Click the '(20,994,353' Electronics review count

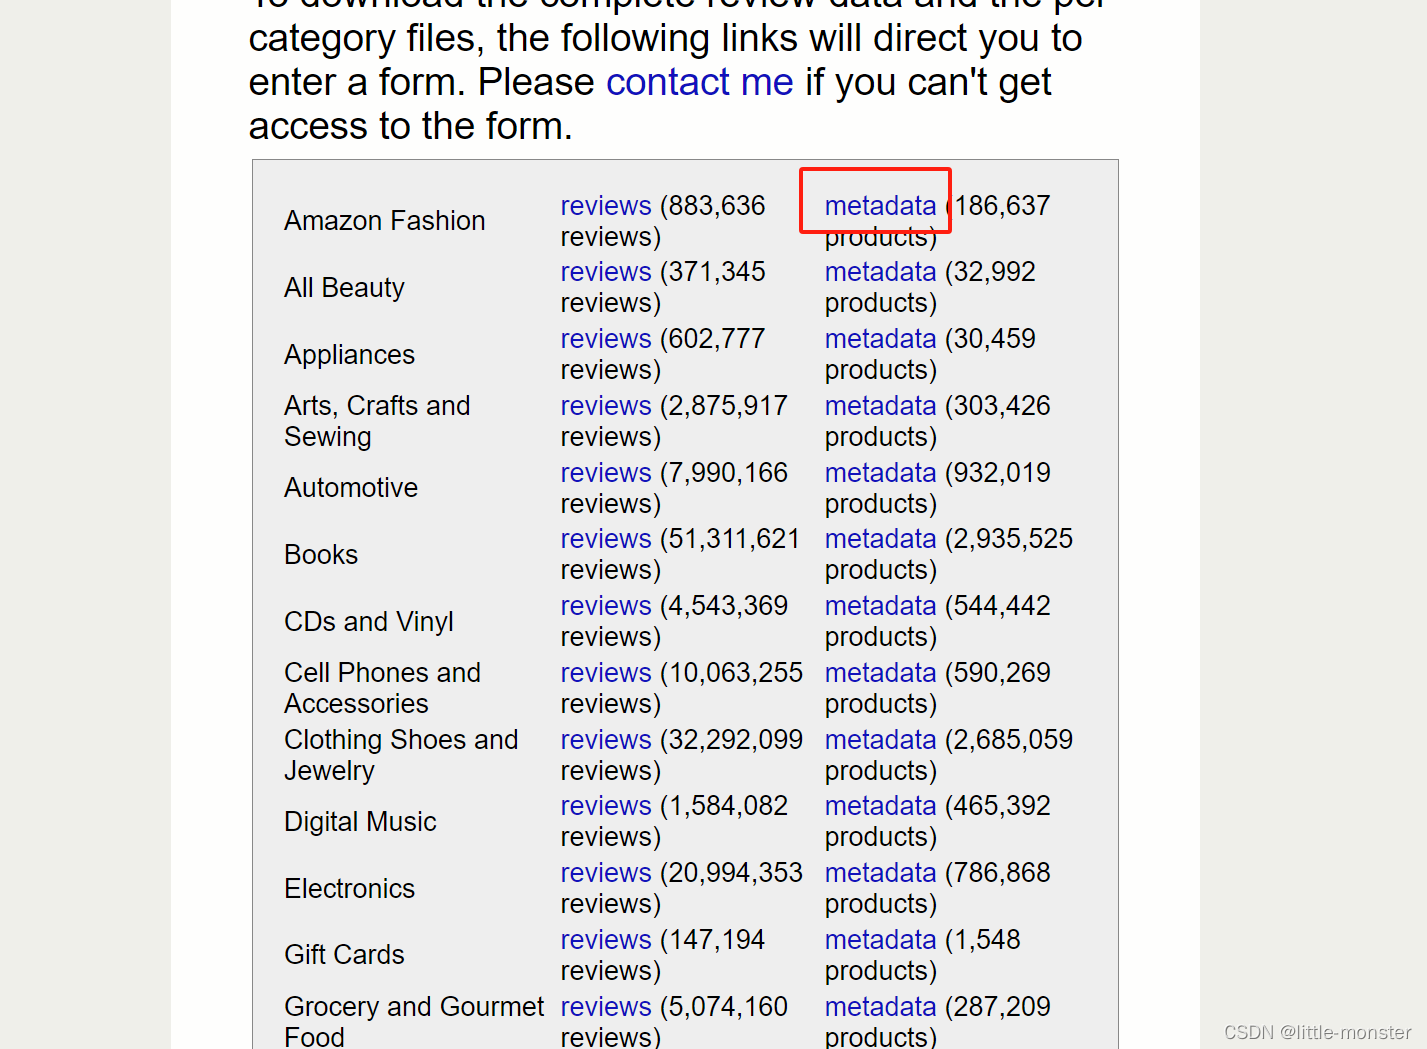731,873
